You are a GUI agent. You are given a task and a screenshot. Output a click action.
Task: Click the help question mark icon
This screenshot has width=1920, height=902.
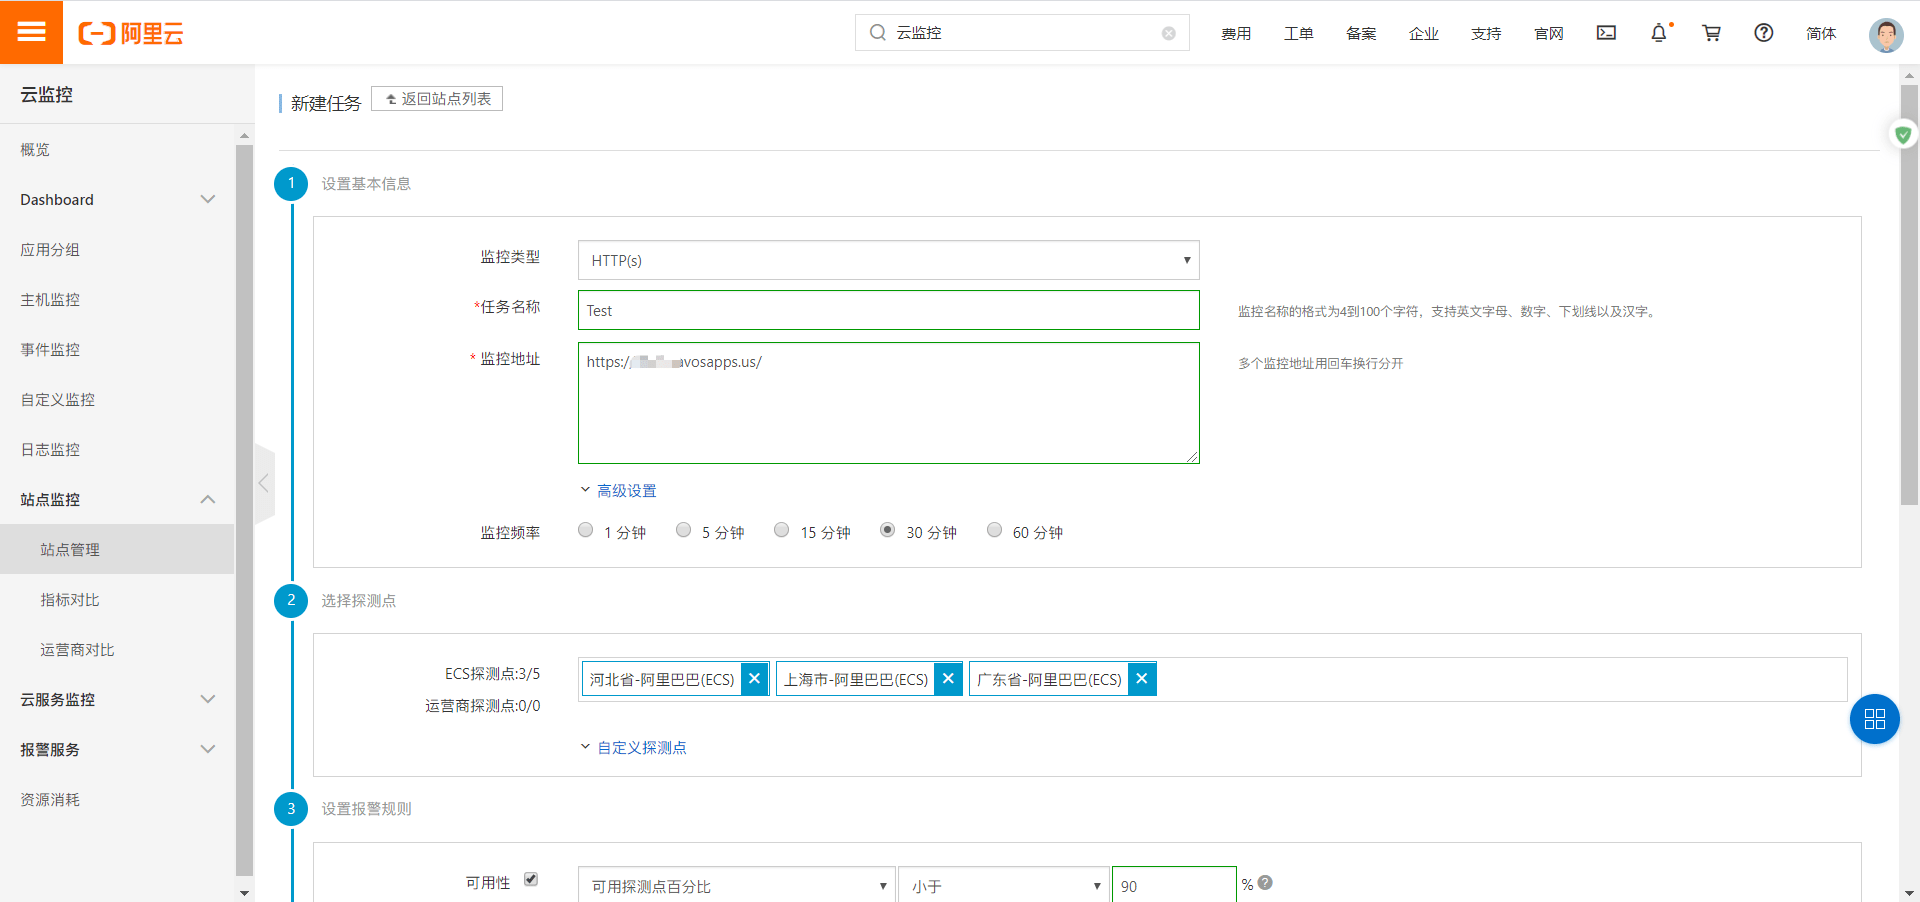[x=1763, y=33]
